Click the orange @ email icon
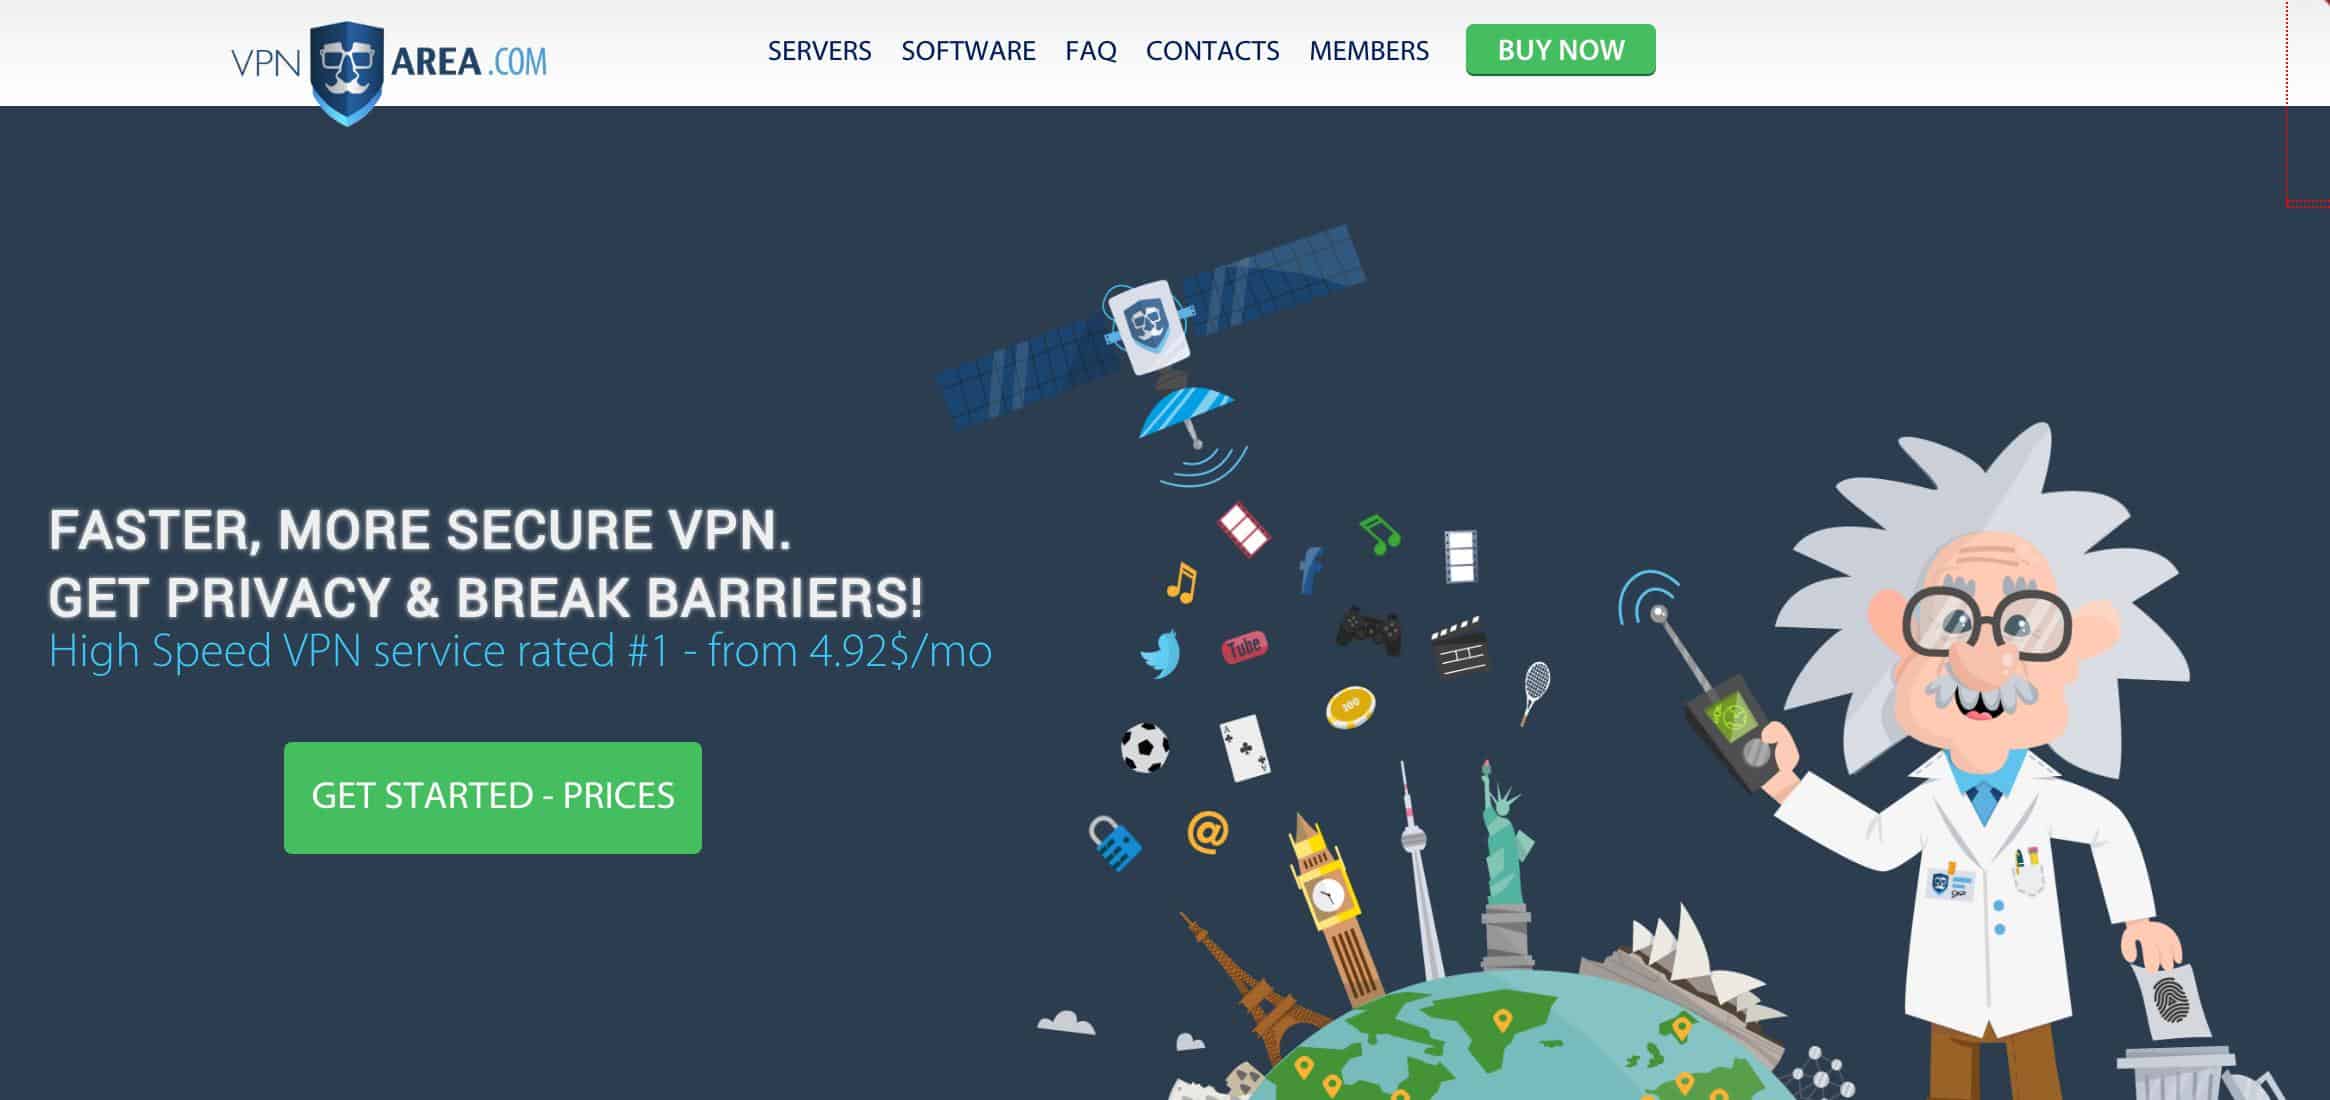 tap(1207, 831)
